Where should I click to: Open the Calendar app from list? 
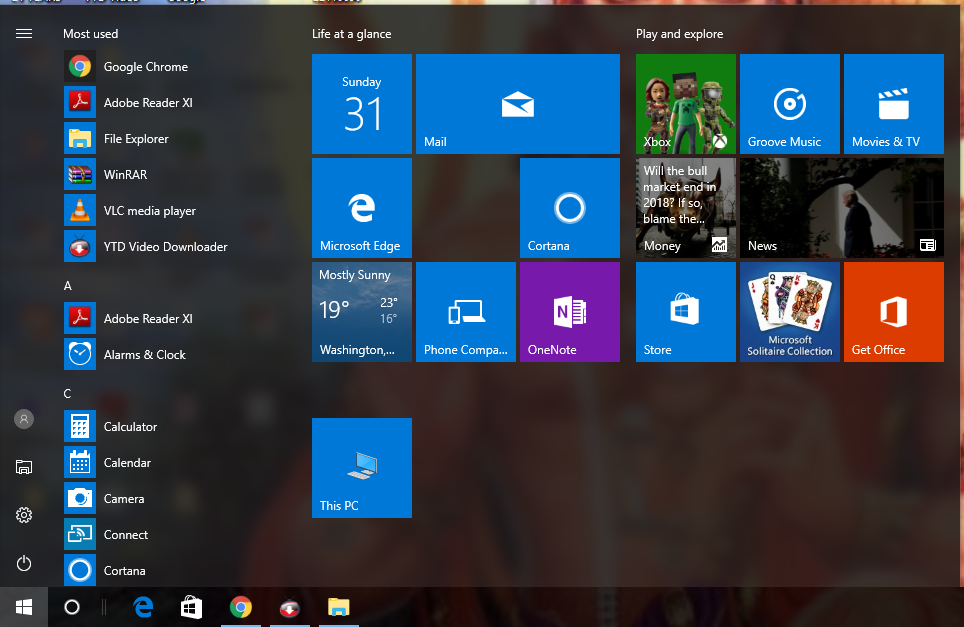pos(148,462)
